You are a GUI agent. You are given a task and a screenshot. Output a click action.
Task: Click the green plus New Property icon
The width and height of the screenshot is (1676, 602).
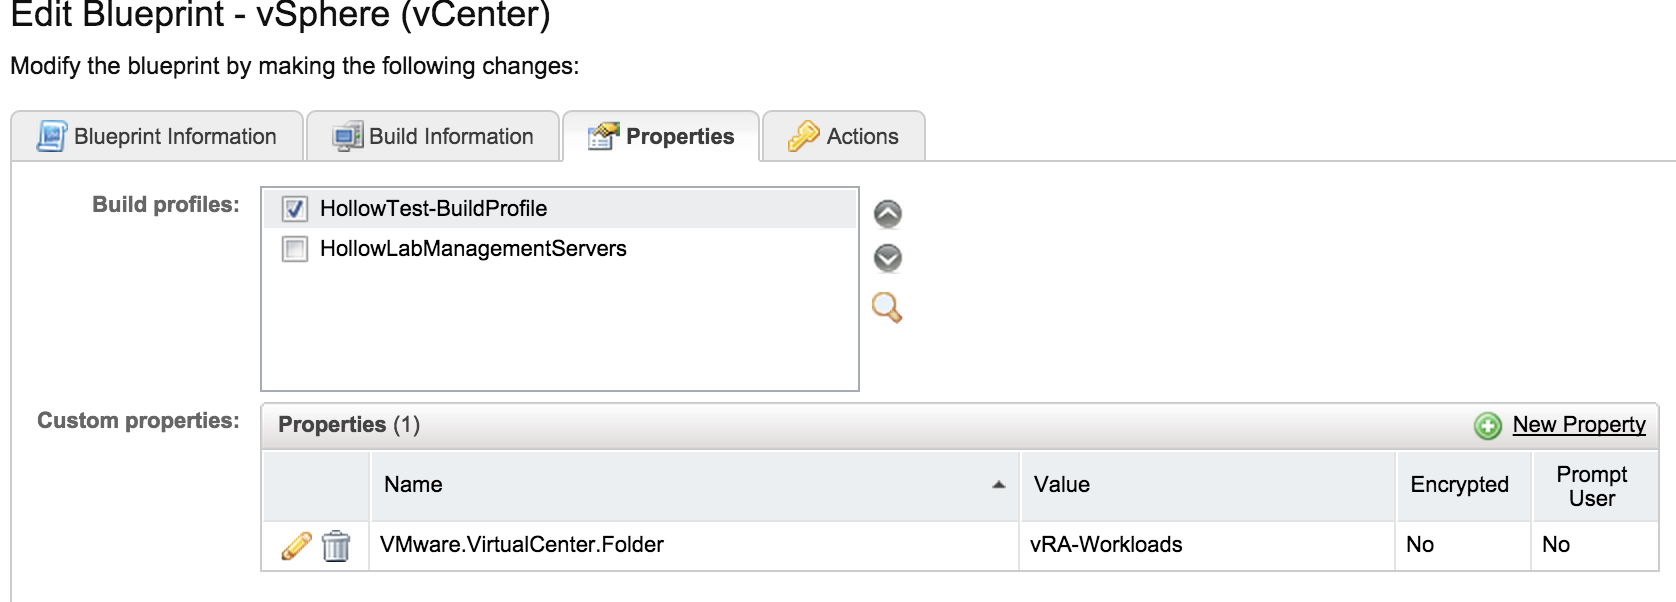point(1487,426)
